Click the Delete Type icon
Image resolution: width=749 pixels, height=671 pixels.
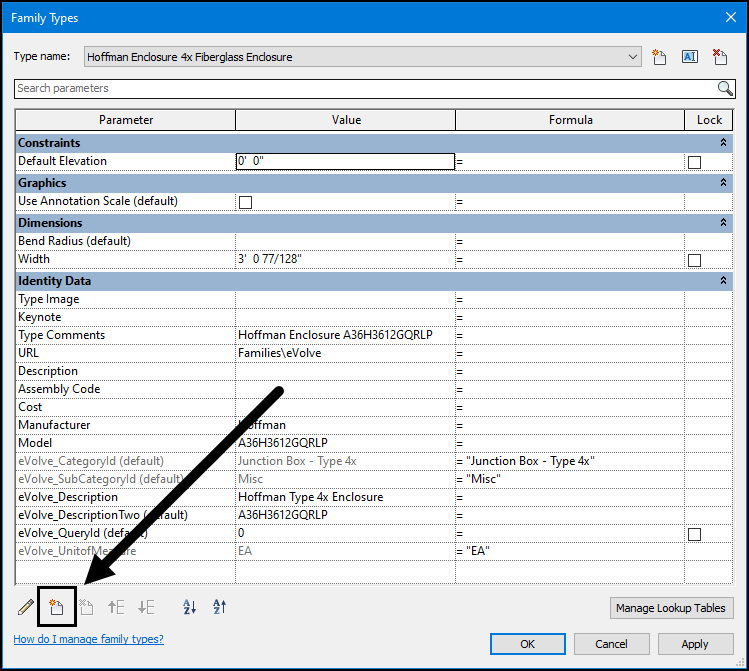720,57
